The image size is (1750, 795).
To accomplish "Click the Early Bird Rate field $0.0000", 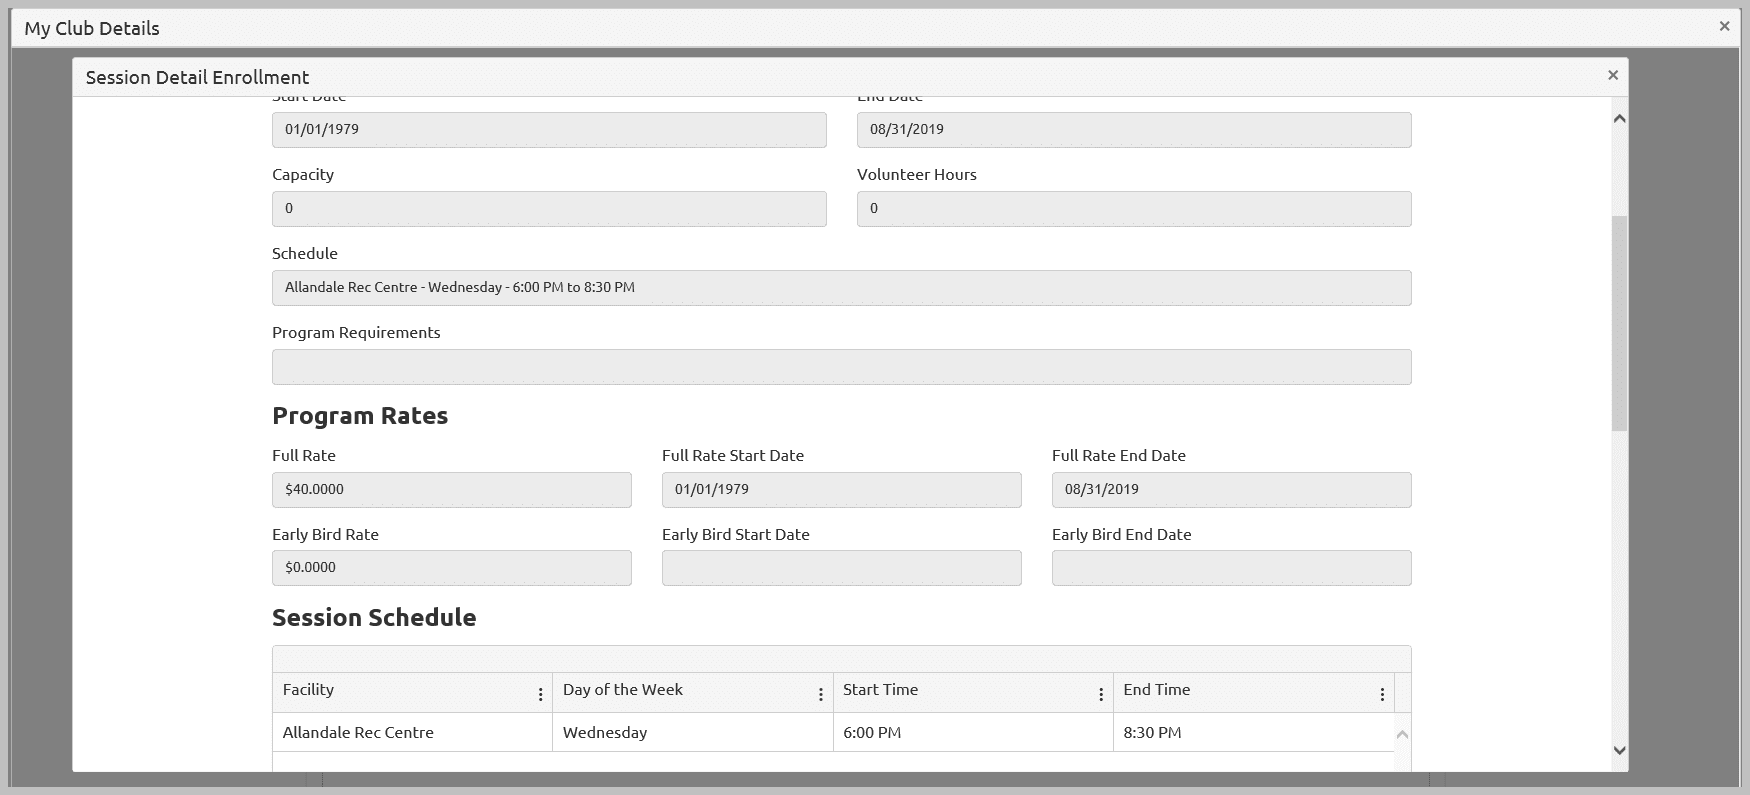I will (x=452, y=568).
